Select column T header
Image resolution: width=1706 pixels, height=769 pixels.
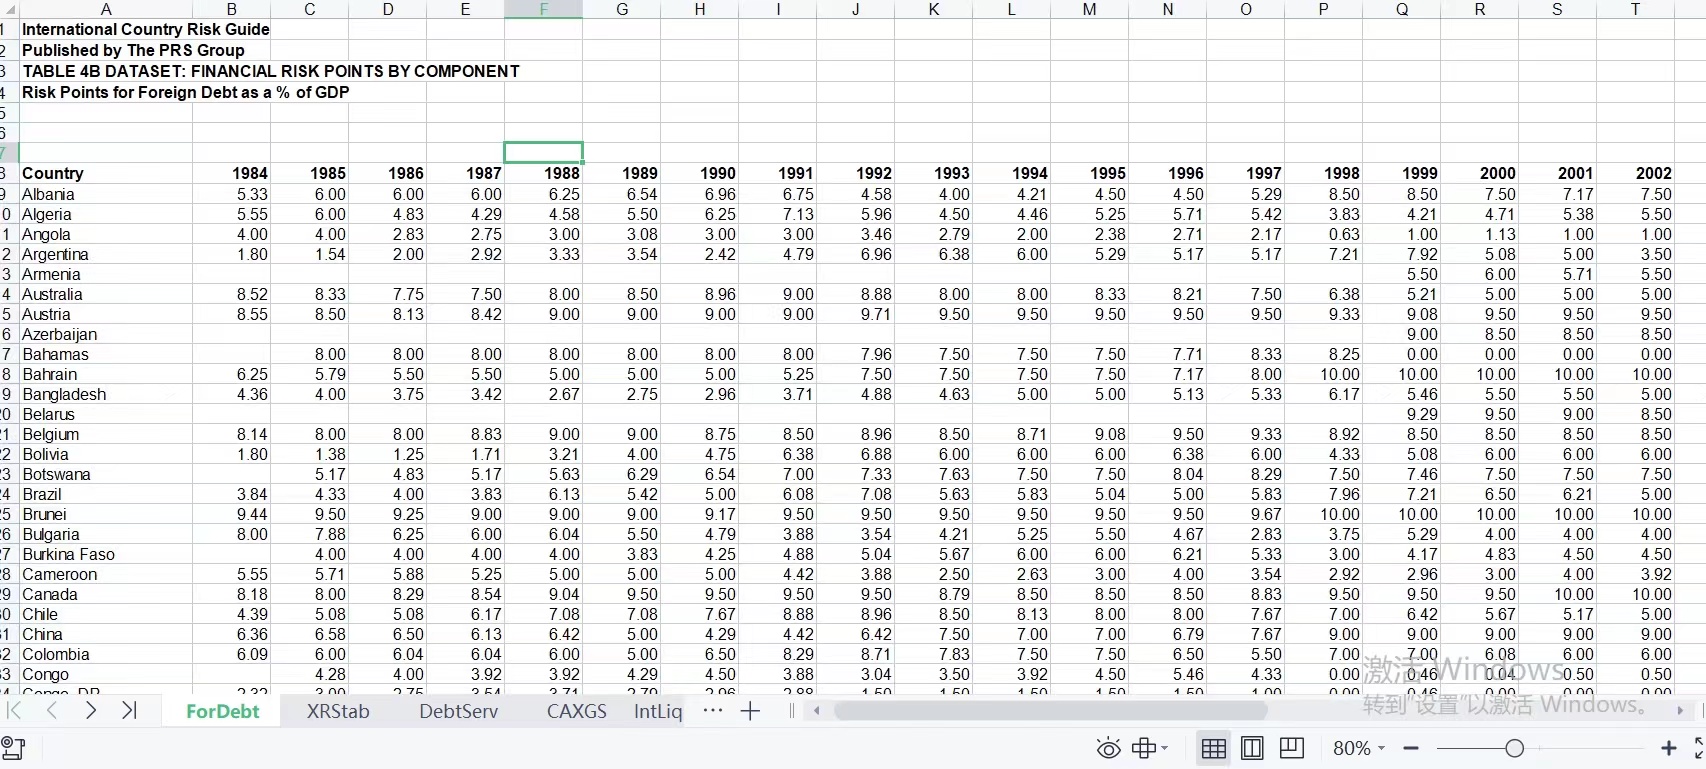coord(1635,9)
